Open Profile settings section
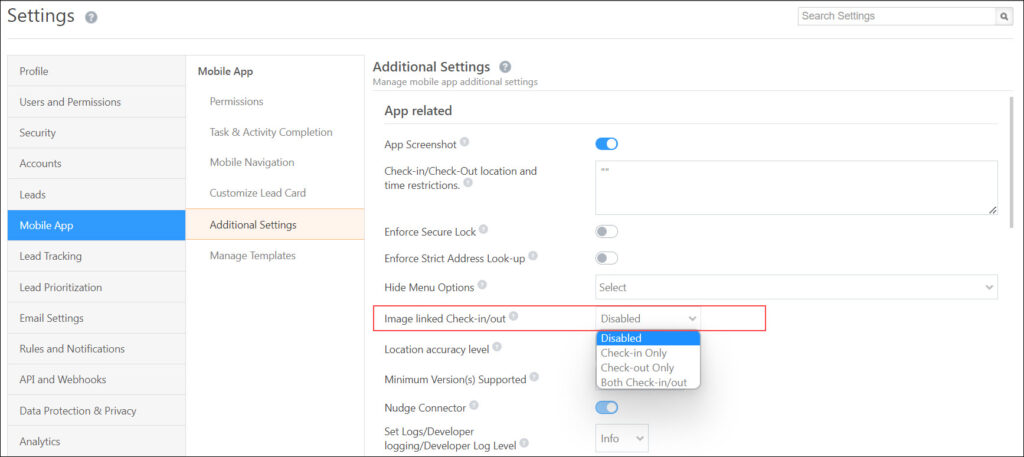This screenshot has width=1024, height=457. click(x=97, y=71)
